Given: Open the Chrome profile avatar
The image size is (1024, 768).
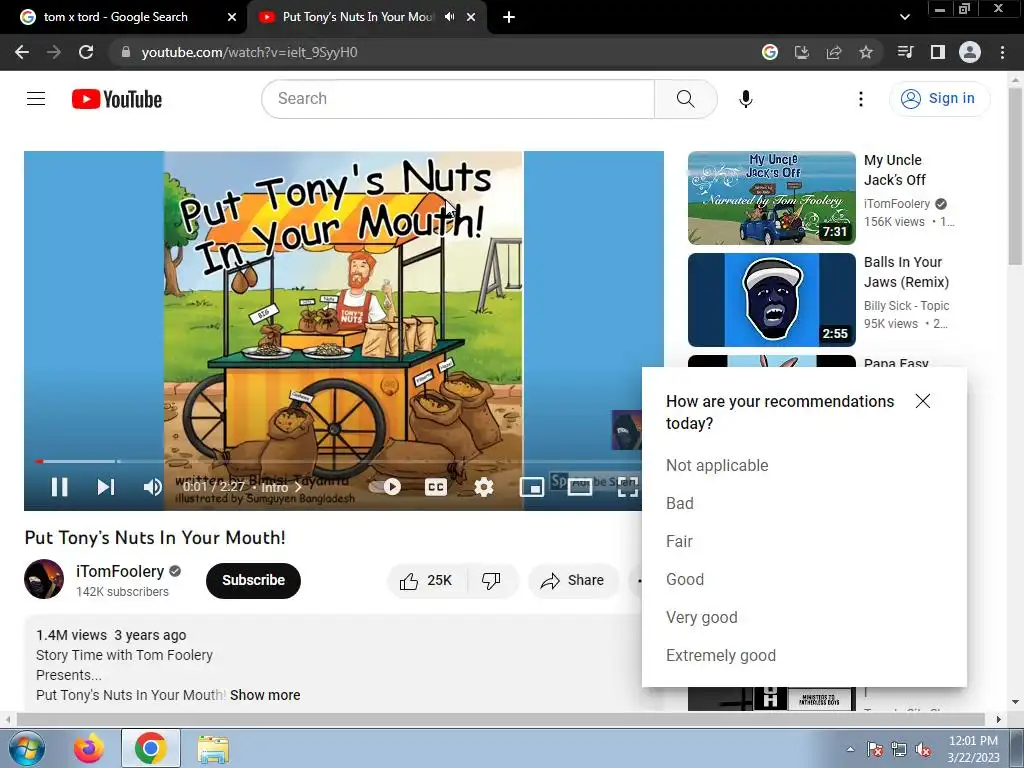Looking at the screenshot, I should tap(970, 52).
